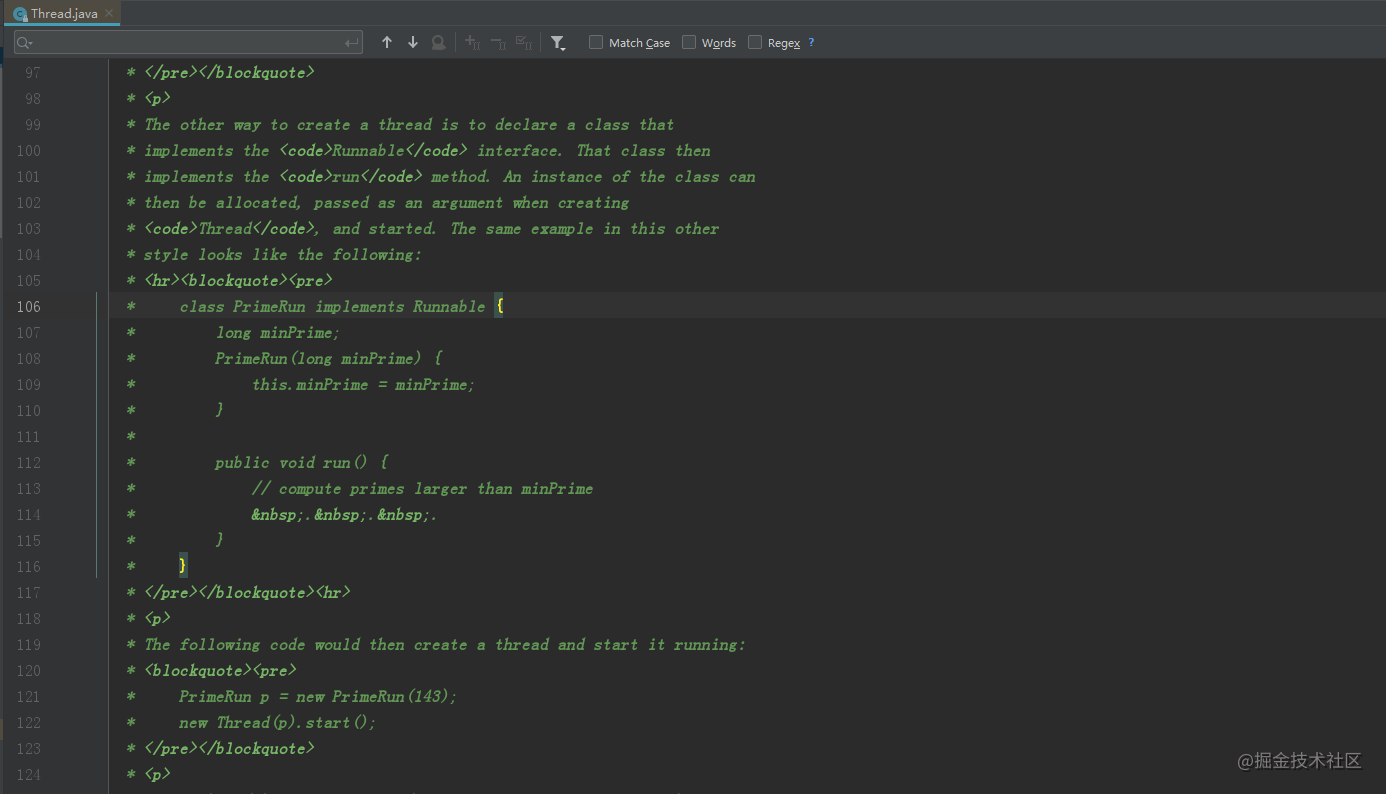Click 'public void run() {' text
This screenshot has width=1386, height=794.
click(301, 462)
